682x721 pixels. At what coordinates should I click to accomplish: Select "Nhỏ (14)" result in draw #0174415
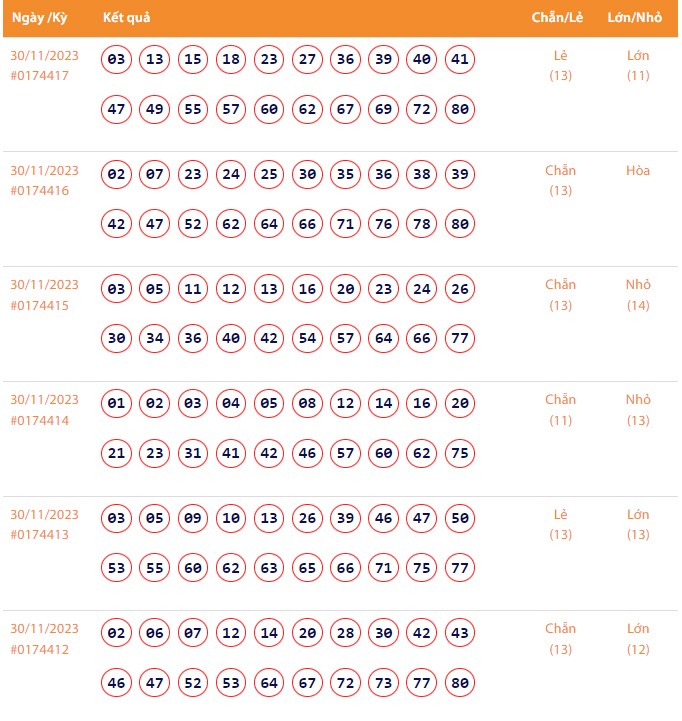(x=638, y=295)
